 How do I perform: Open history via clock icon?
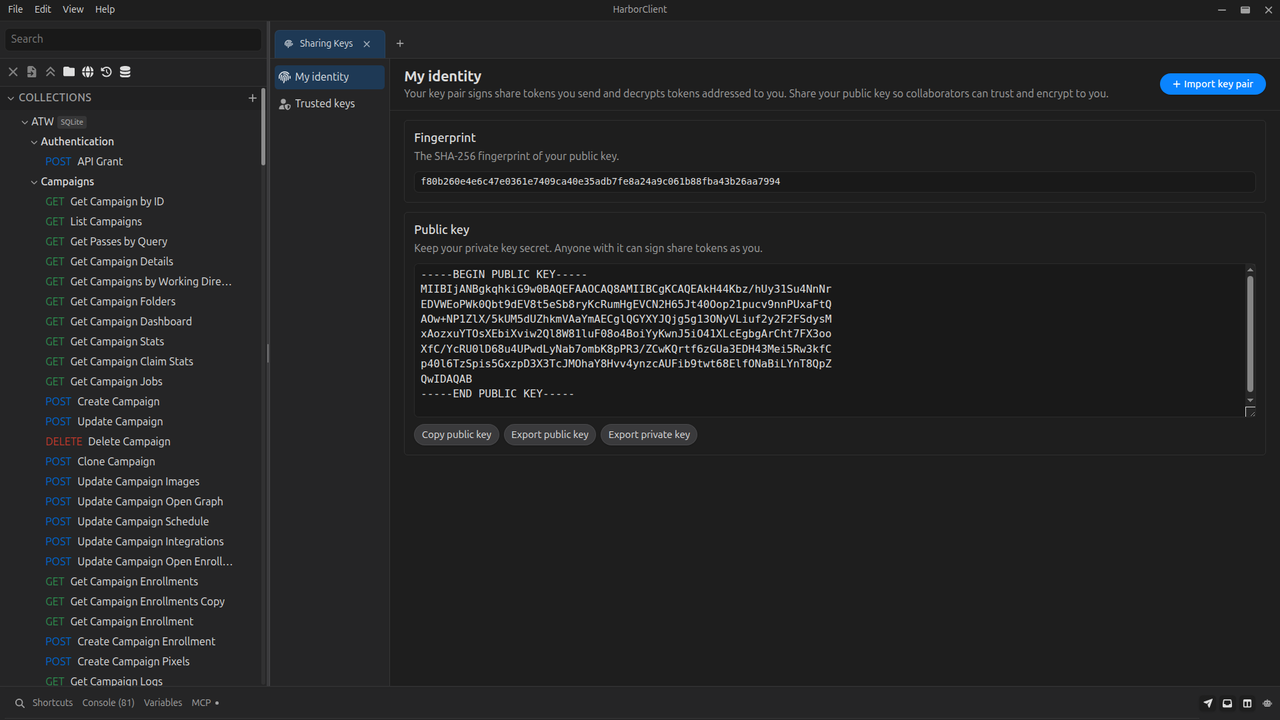106,72
